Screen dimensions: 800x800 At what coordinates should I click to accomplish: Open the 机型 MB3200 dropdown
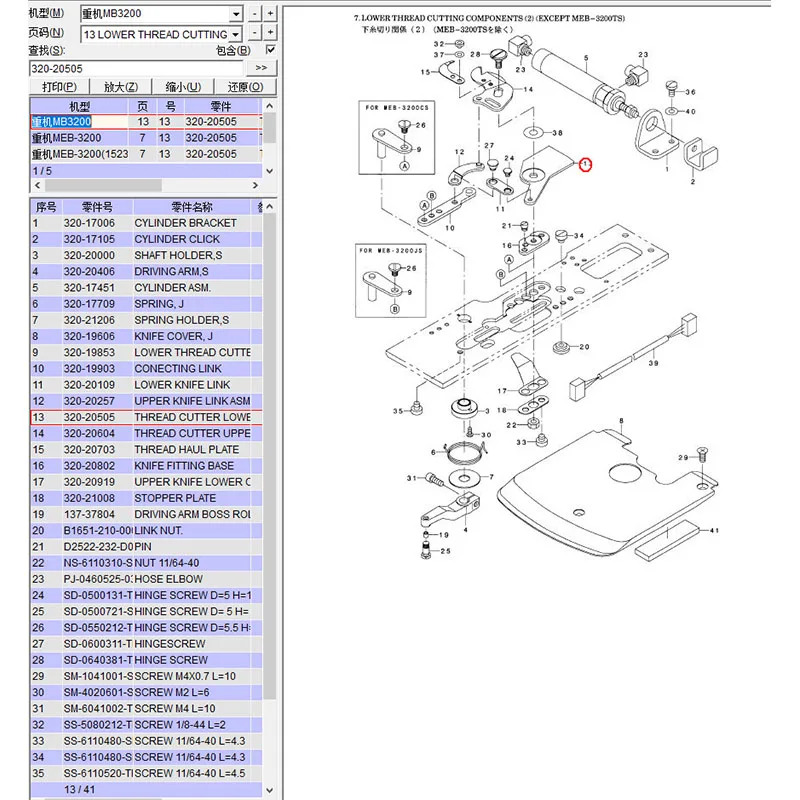click(x=236, y=14)
